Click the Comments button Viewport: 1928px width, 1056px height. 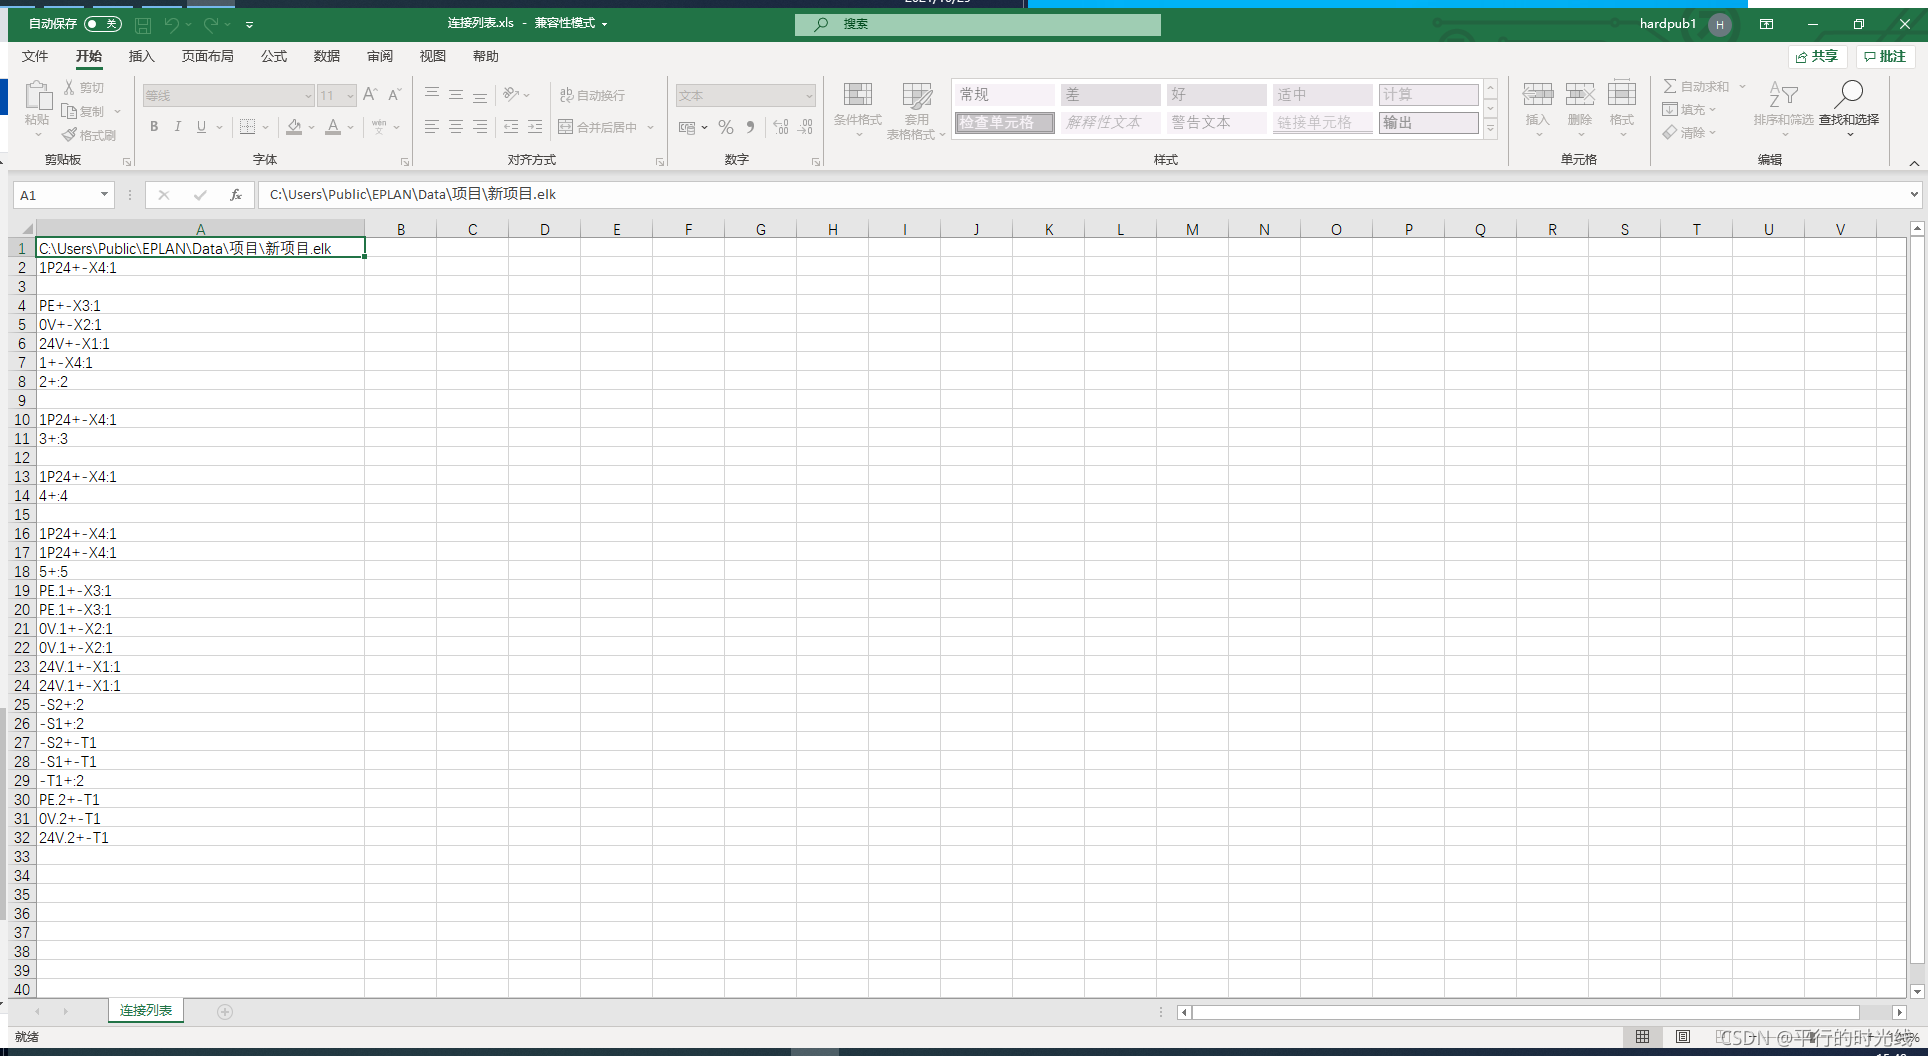[x=1885, y=56]
